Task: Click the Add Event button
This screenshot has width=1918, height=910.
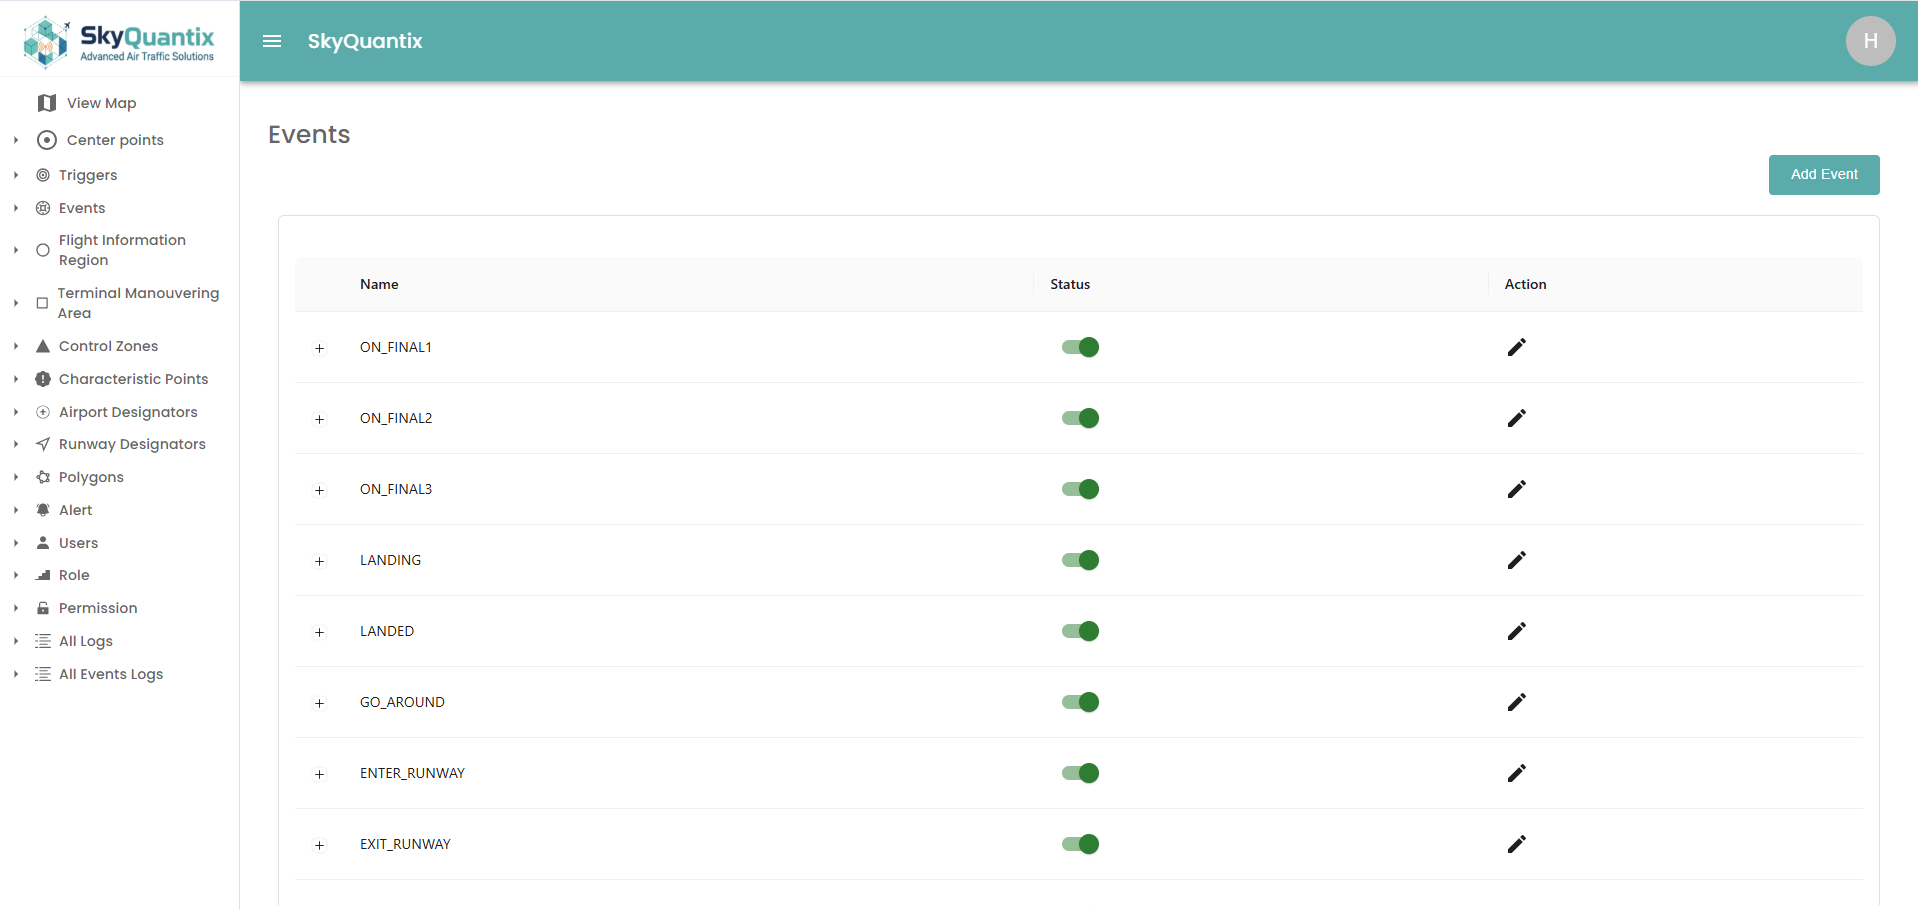Action: 1823,175
